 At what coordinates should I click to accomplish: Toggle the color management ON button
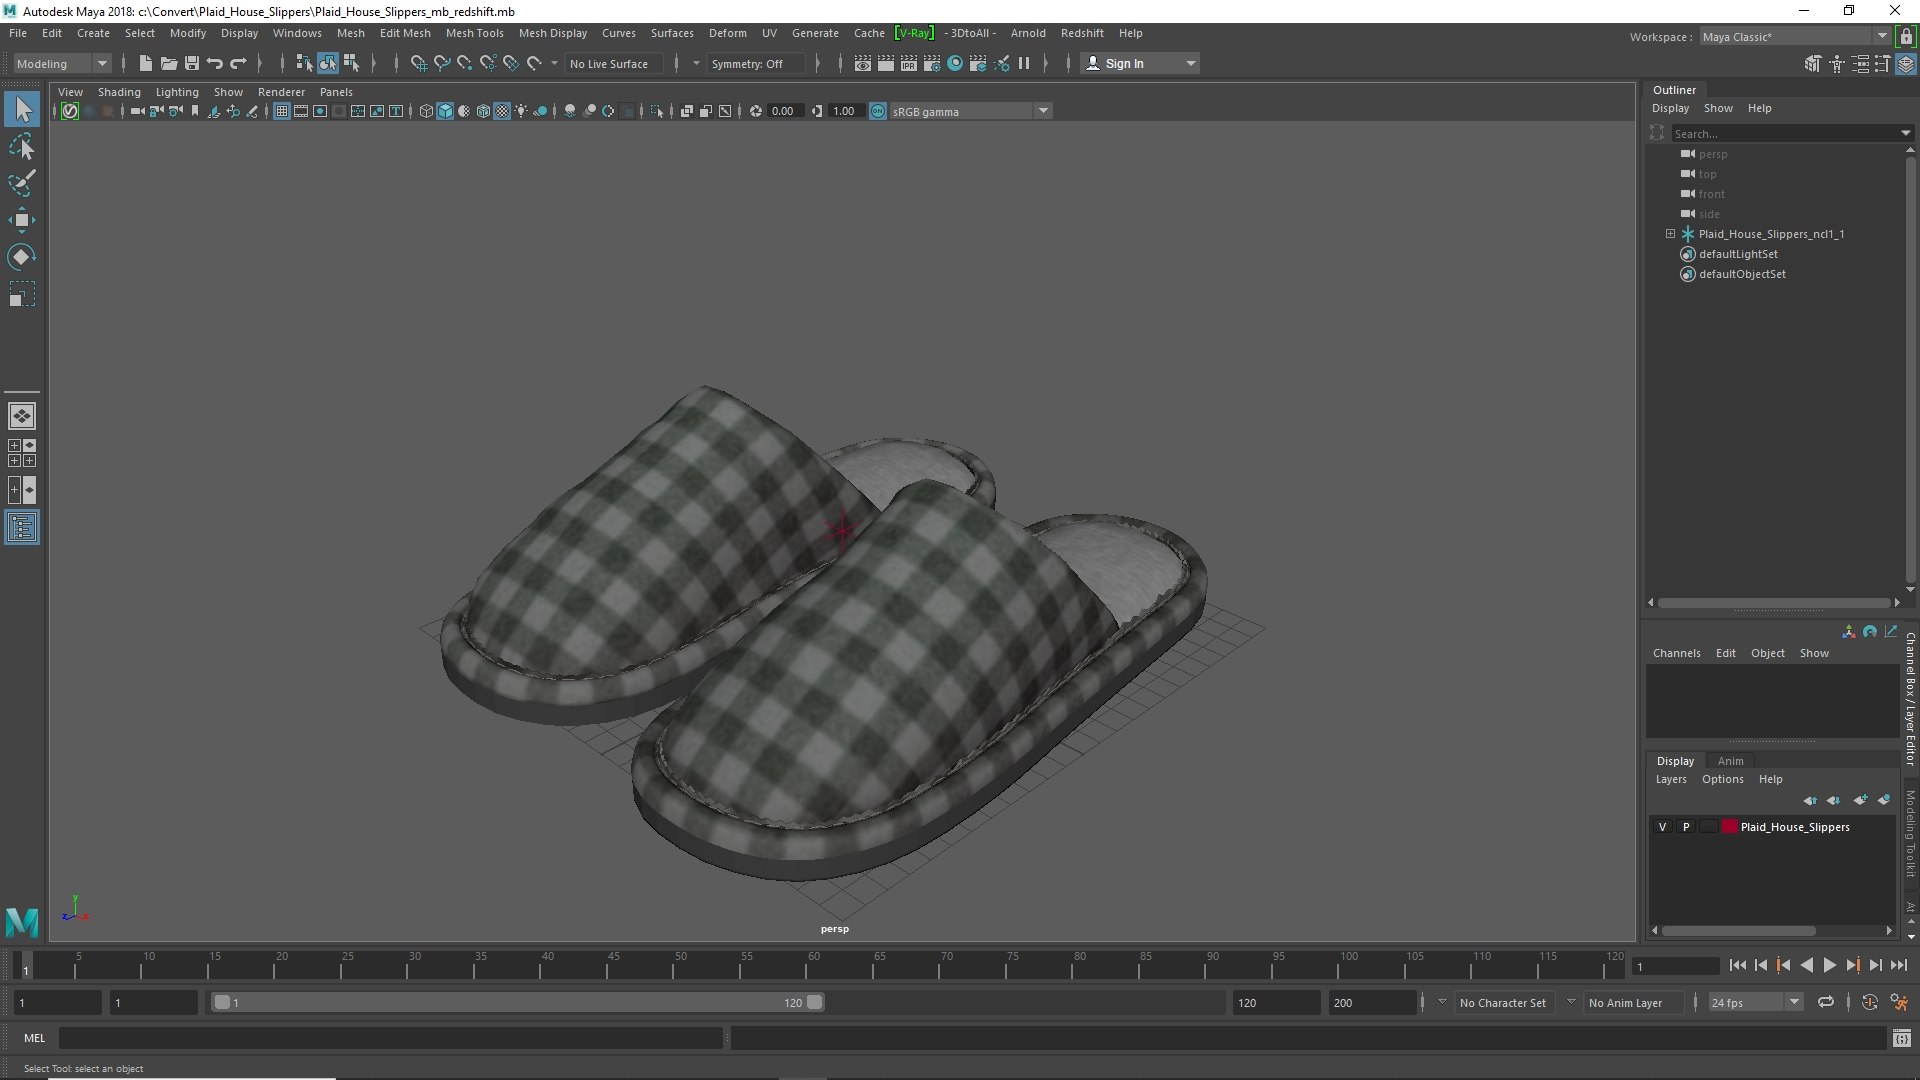click(878, 111)
